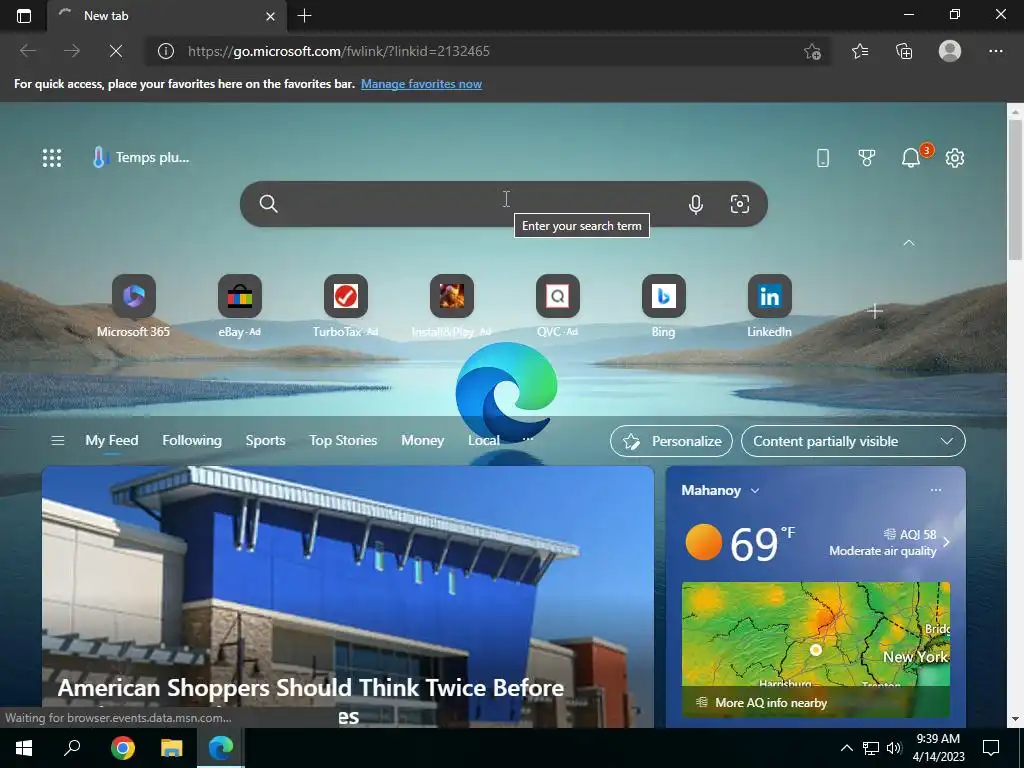The height and width of the screenshot is (768, 1024).
Task: Add a new quick link site
Action: coord(875,311)
